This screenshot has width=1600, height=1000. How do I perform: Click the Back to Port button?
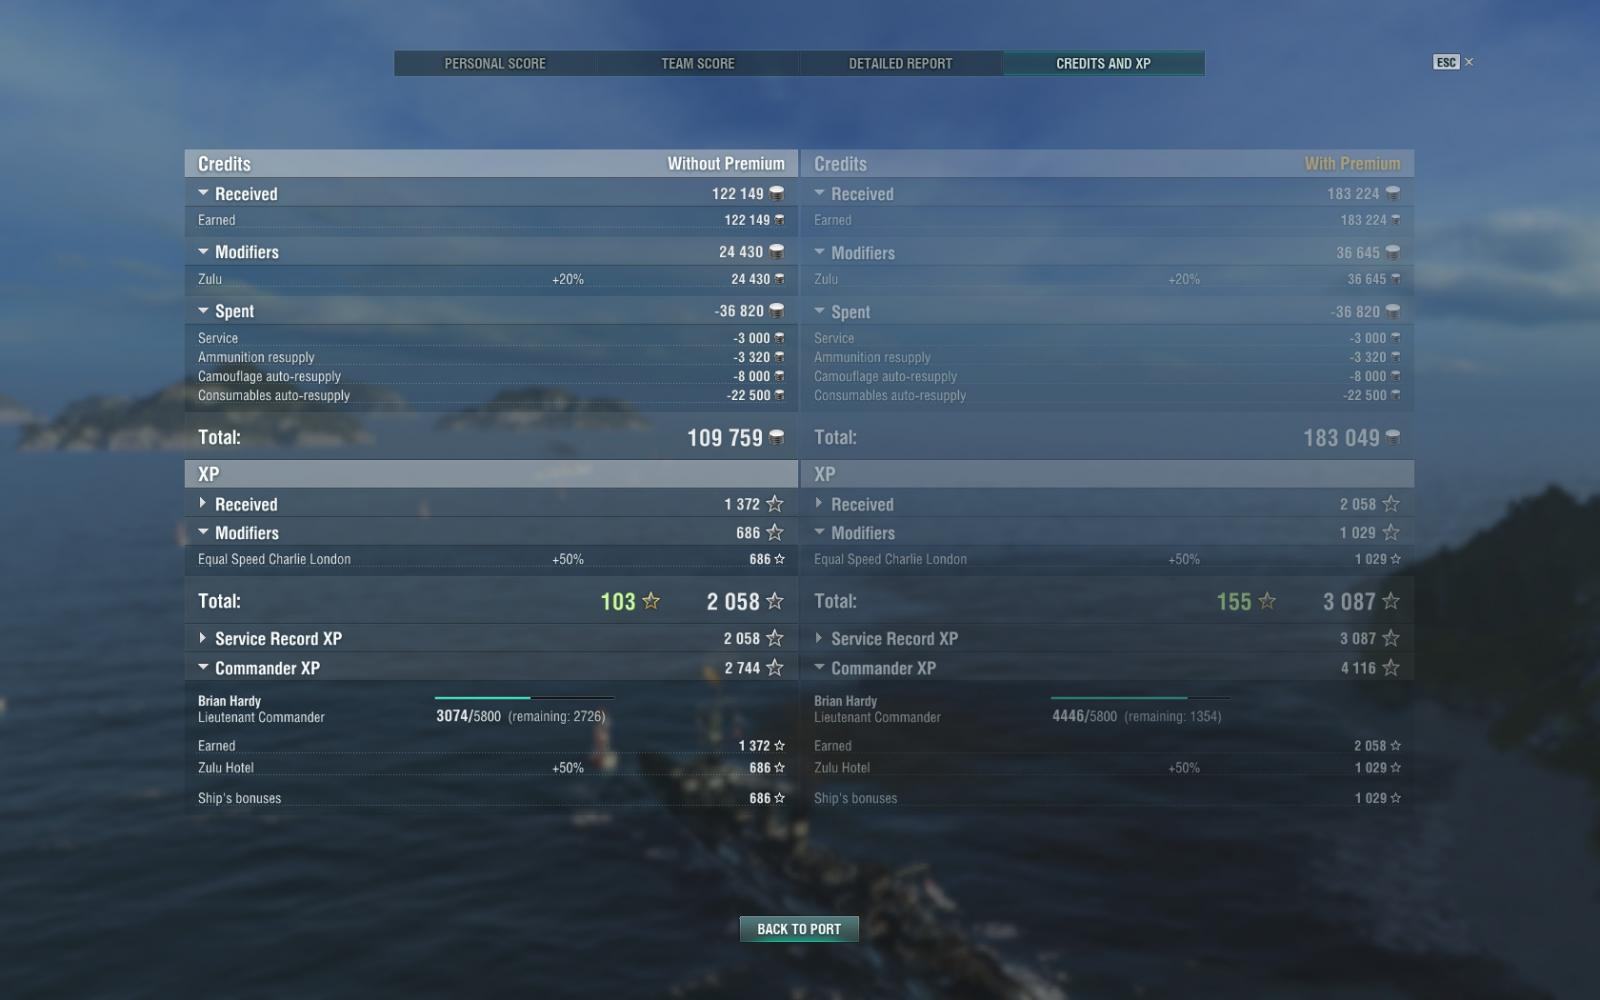[x=799, y=929]
